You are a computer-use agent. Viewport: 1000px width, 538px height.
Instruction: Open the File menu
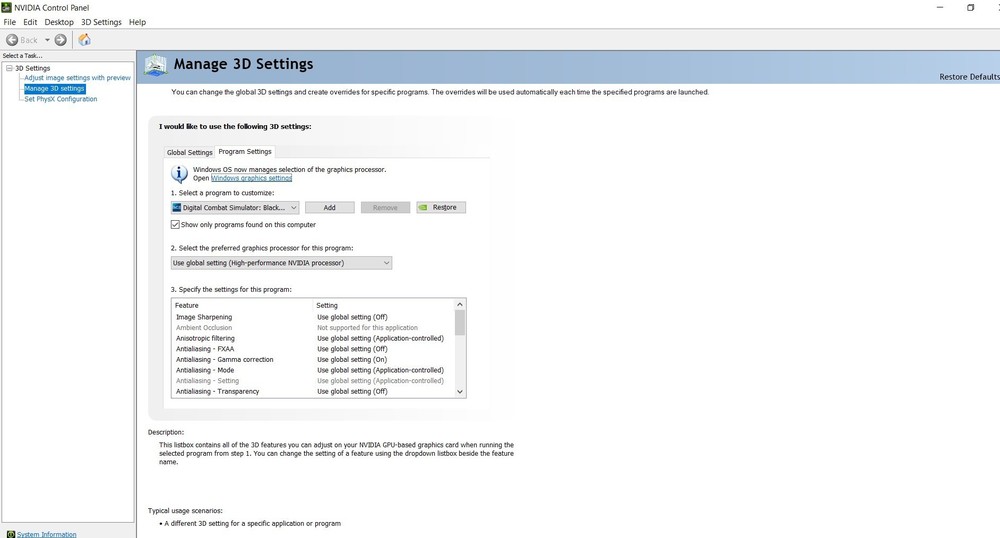tap(10, 22)
